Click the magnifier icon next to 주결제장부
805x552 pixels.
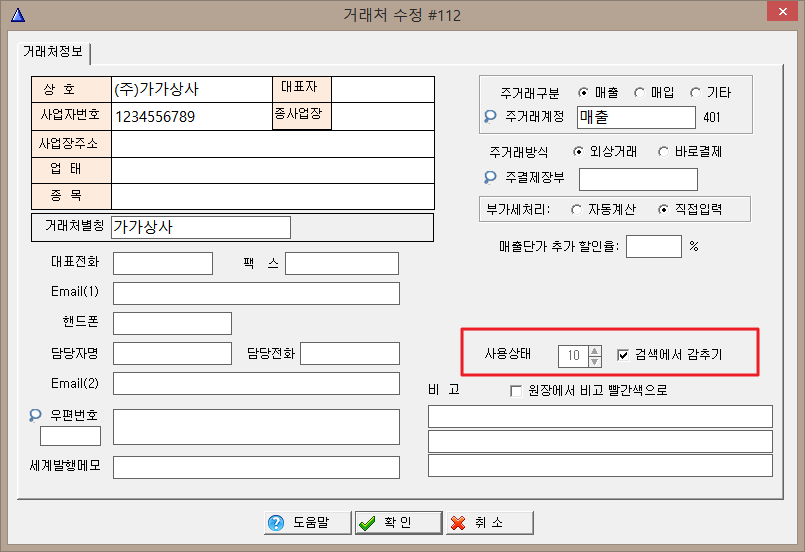pos(490,178)
